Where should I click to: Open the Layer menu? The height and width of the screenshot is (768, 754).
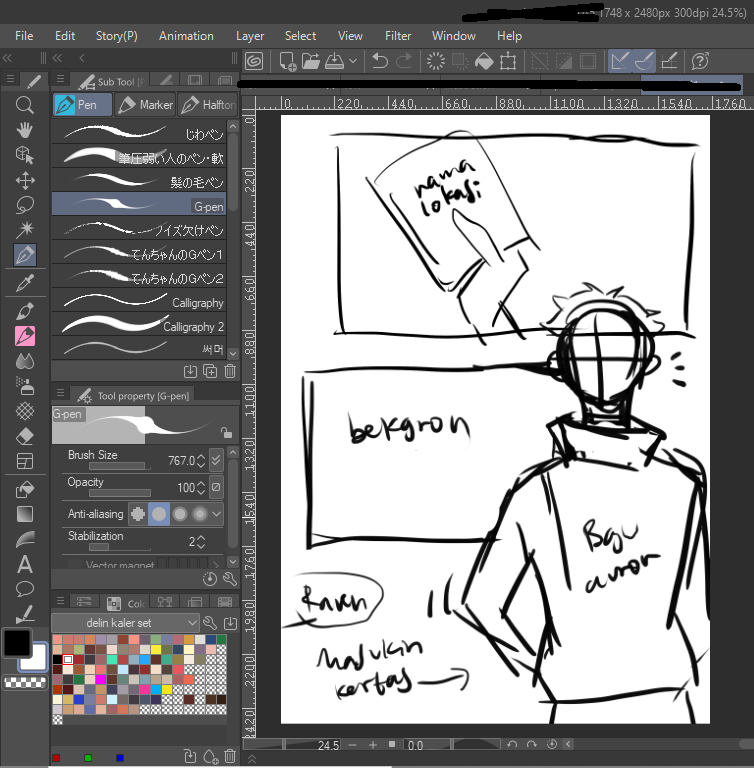[250, 36]
